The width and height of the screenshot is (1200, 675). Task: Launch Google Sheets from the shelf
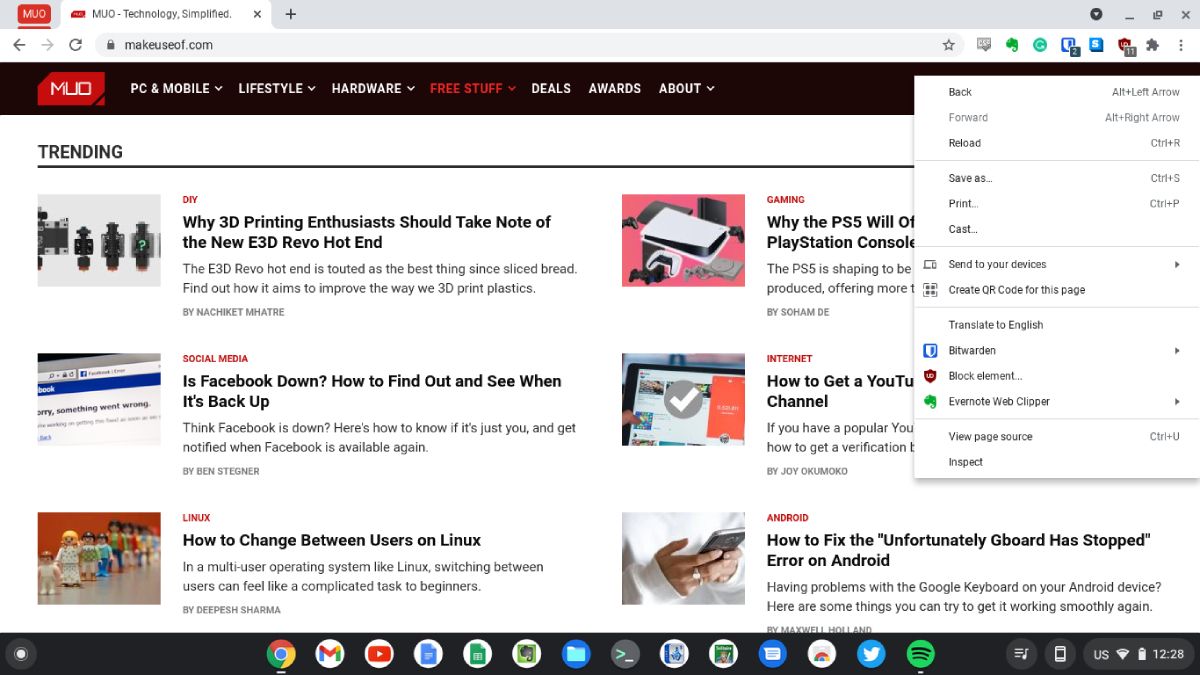477,655
